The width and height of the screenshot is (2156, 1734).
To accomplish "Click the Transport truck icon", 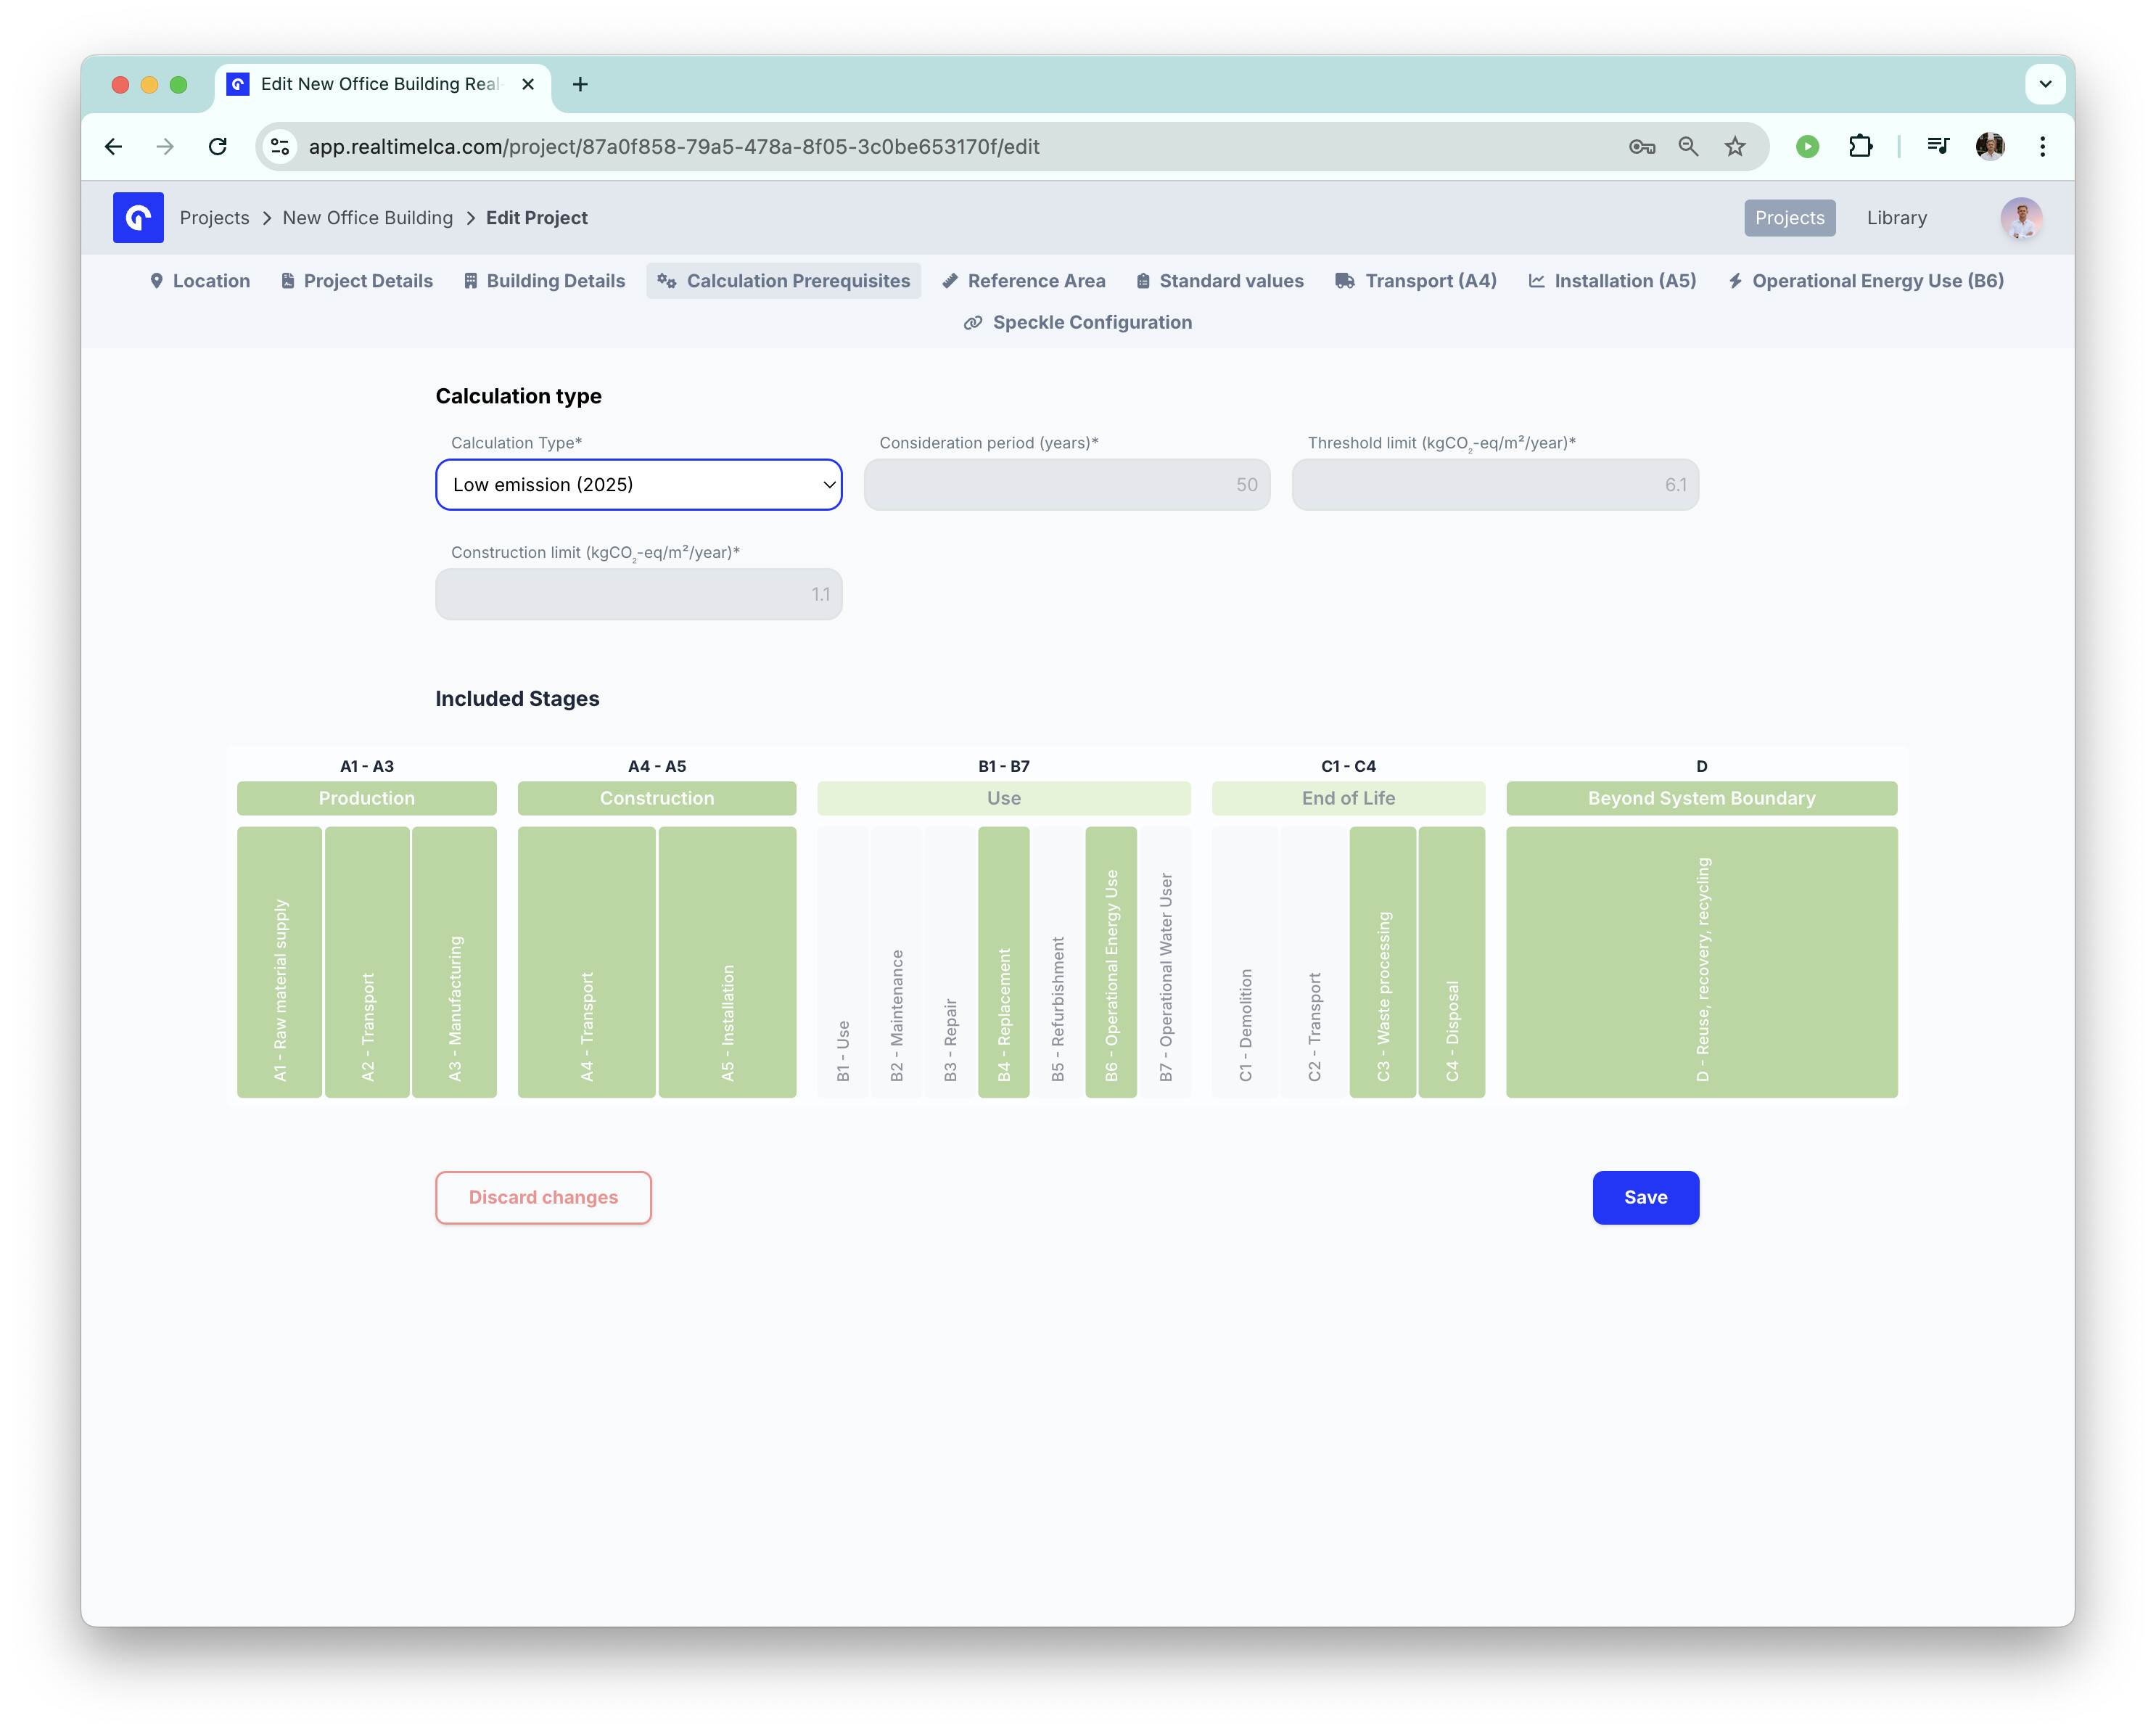I will click(x=1344, y=281).
